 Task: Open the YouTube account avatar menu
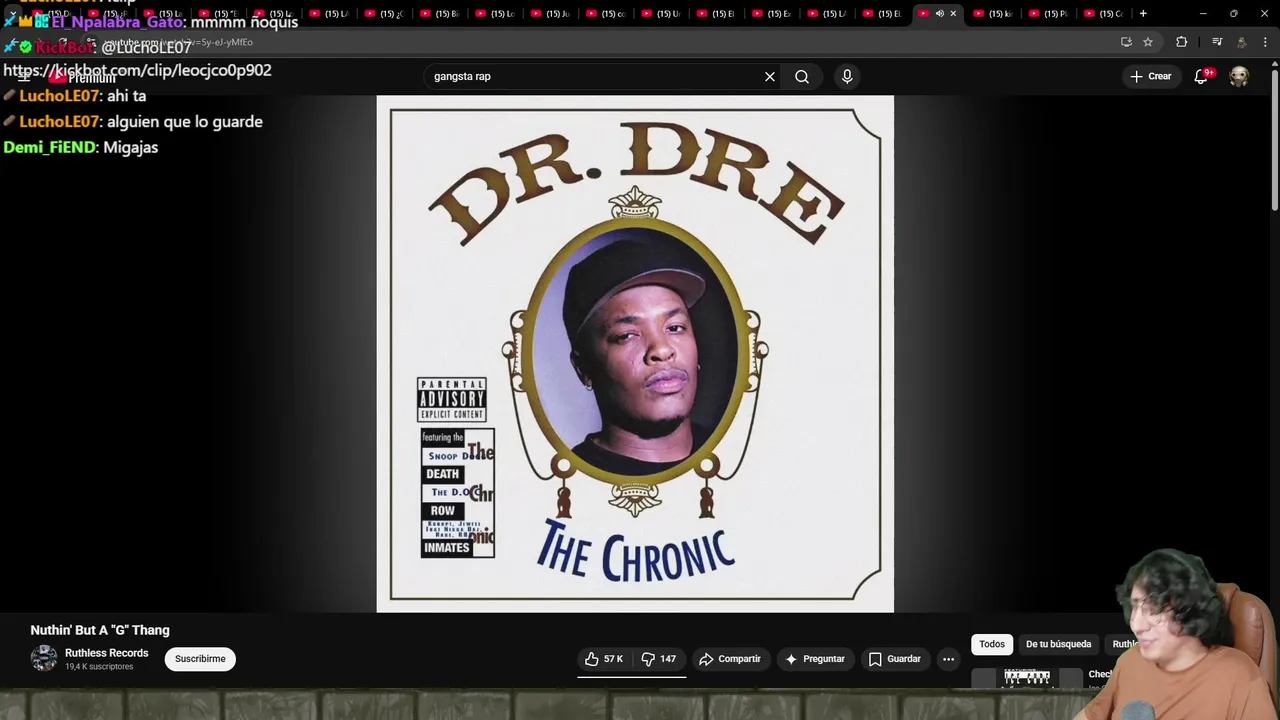point(1239,76)
